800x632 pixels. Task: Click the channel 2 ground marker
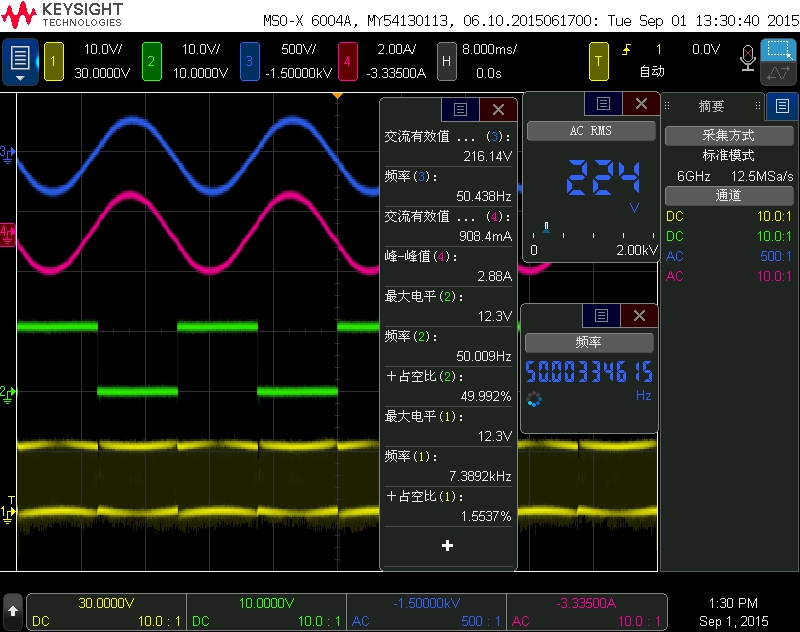tap(8, 394)
